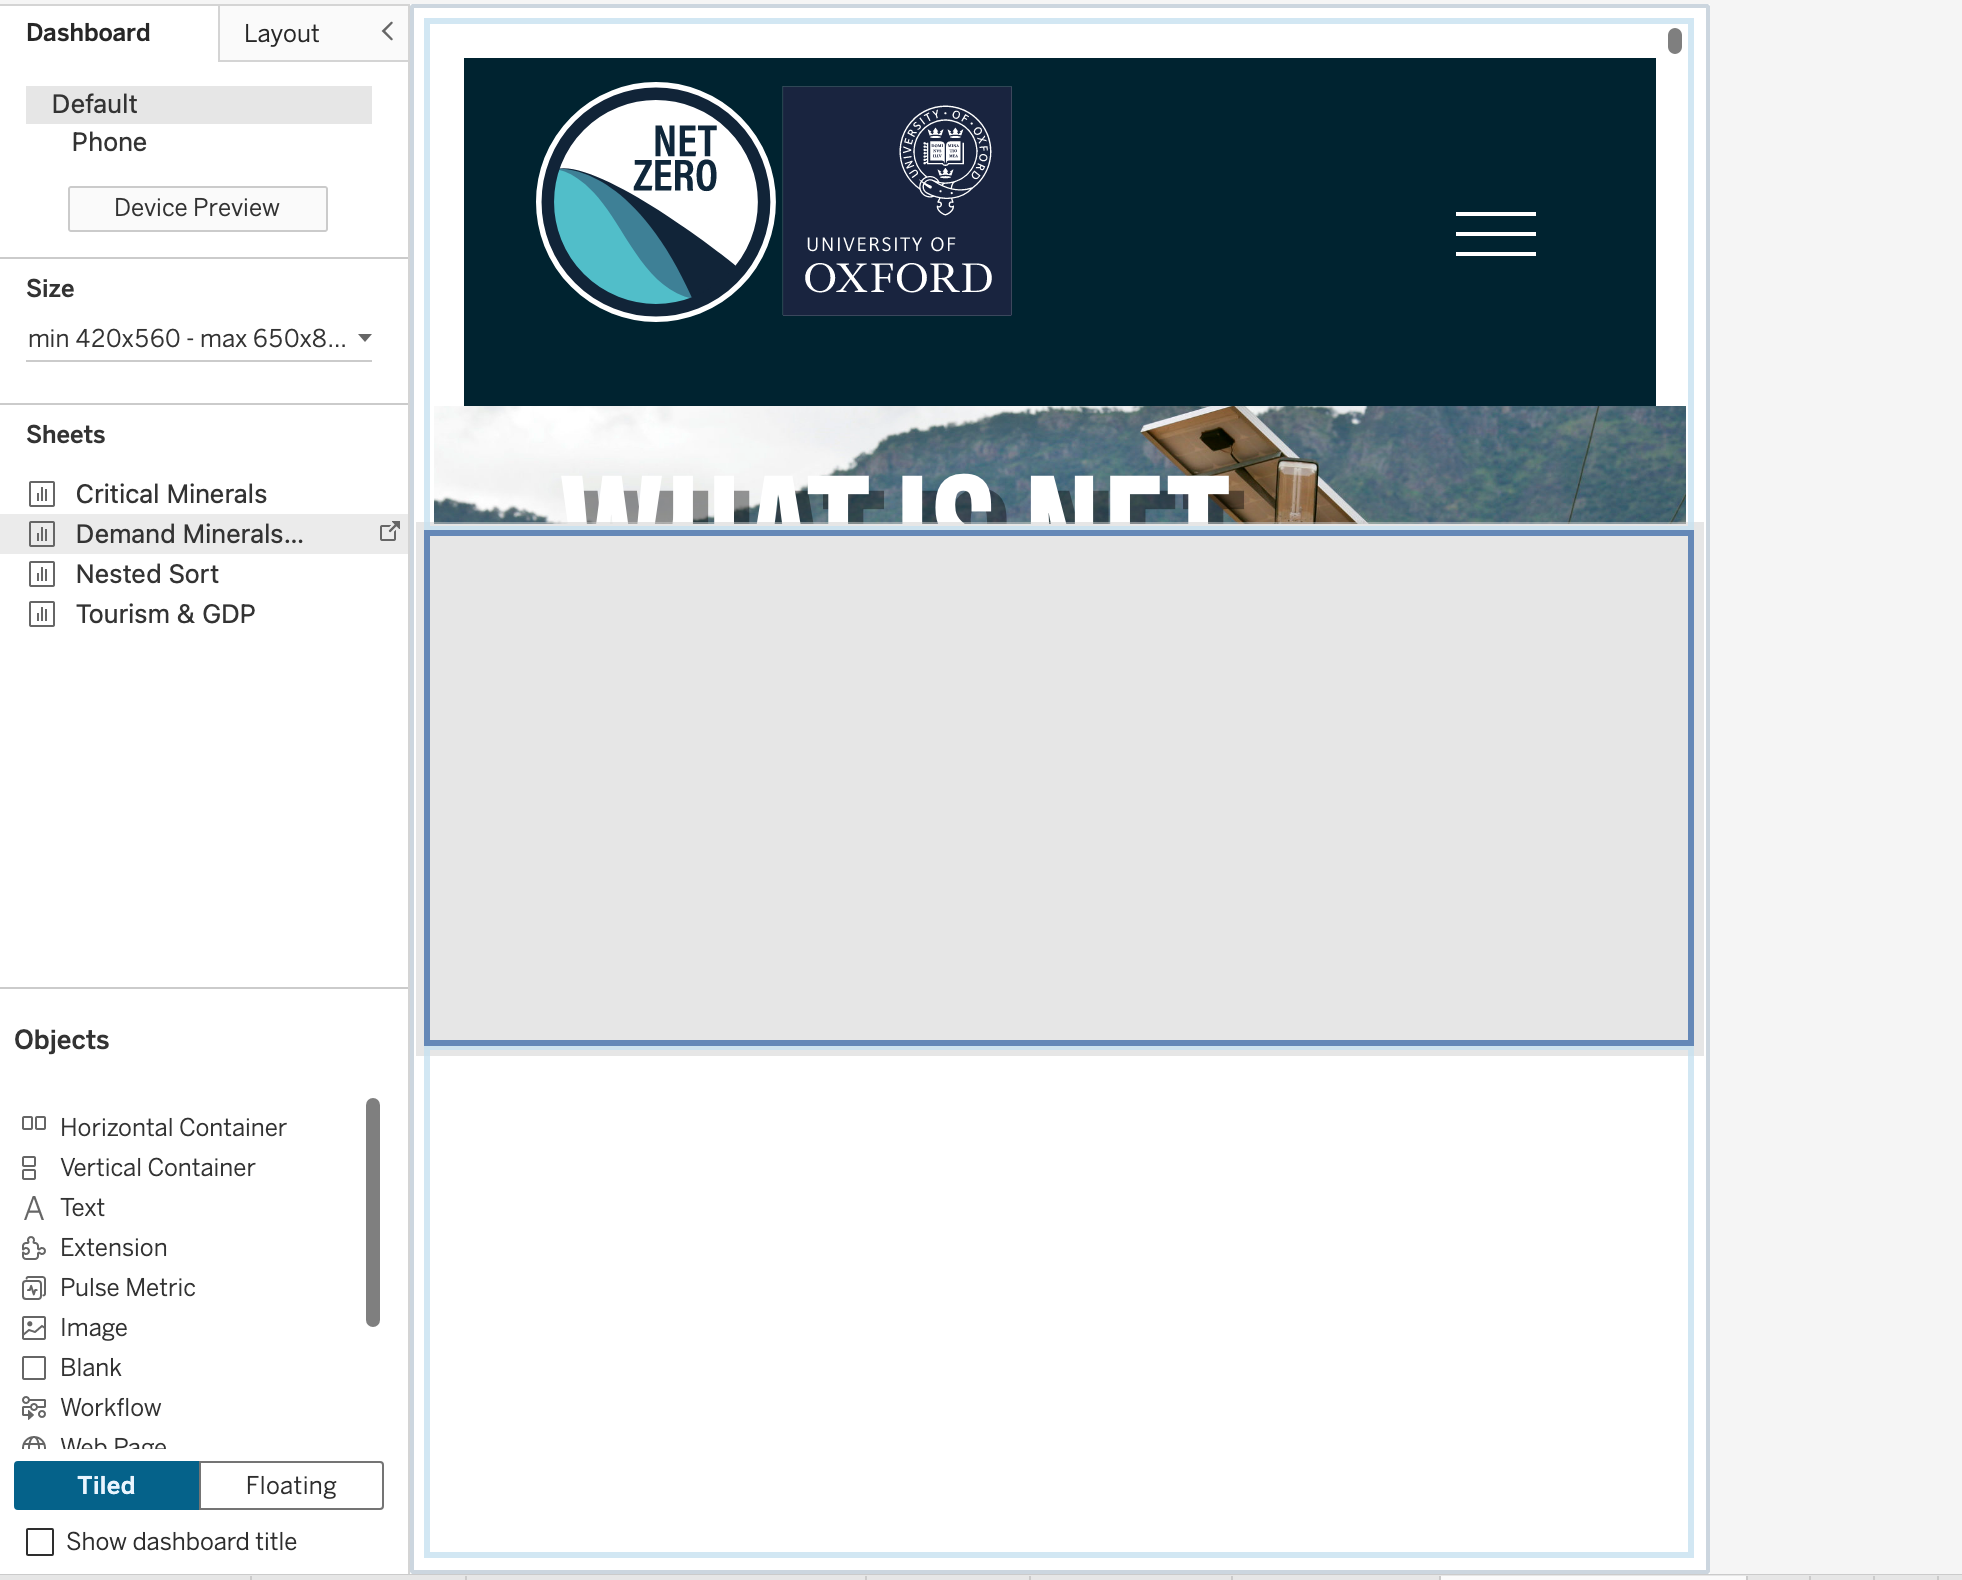The width and height of the screenshot is (1962, 1580).
Task: Open Demand Minerals sheet via go-to-sheet icon
Action: click(390, 532)
